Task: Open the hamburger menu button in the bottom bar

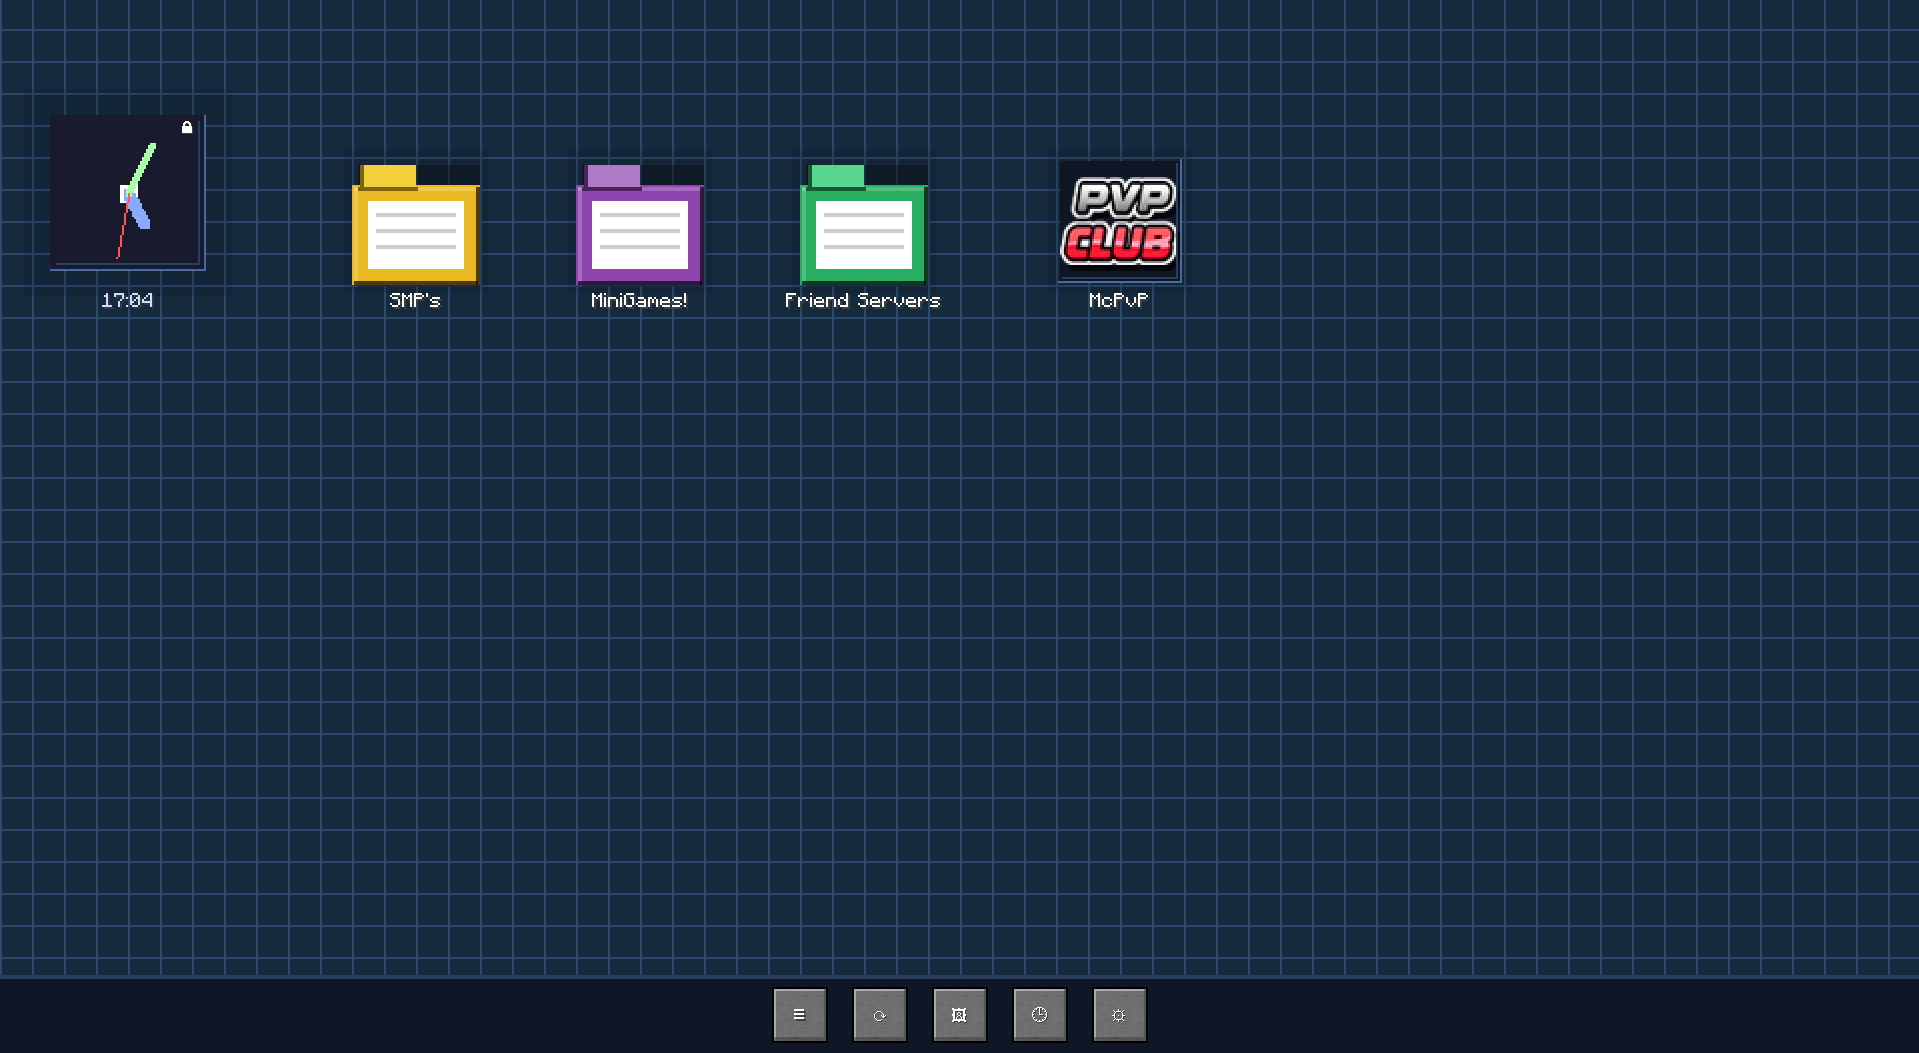Action: click(x=800, y=1015)
